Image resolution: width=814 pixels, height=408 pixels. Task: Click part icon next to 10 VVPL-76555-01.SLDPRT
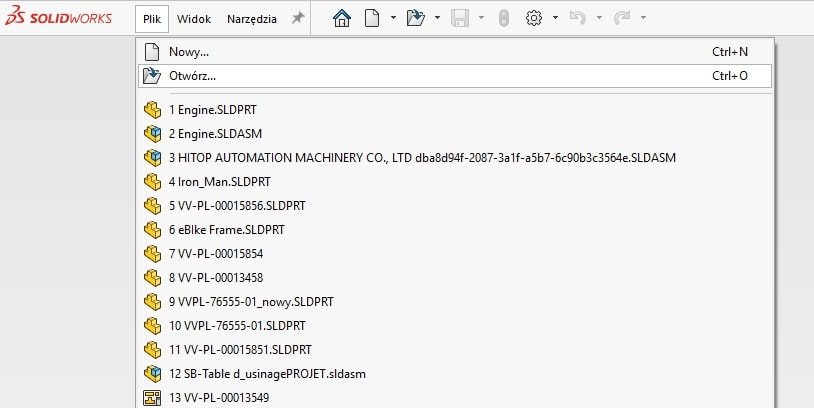pos(152,325)
